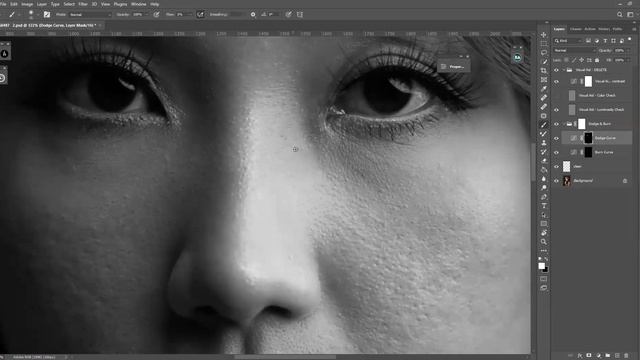Image resolution: width=640 pixels, height=360 pixels.
Task: Open the layer Kind filter dropdown
Action: pos(568,41)
